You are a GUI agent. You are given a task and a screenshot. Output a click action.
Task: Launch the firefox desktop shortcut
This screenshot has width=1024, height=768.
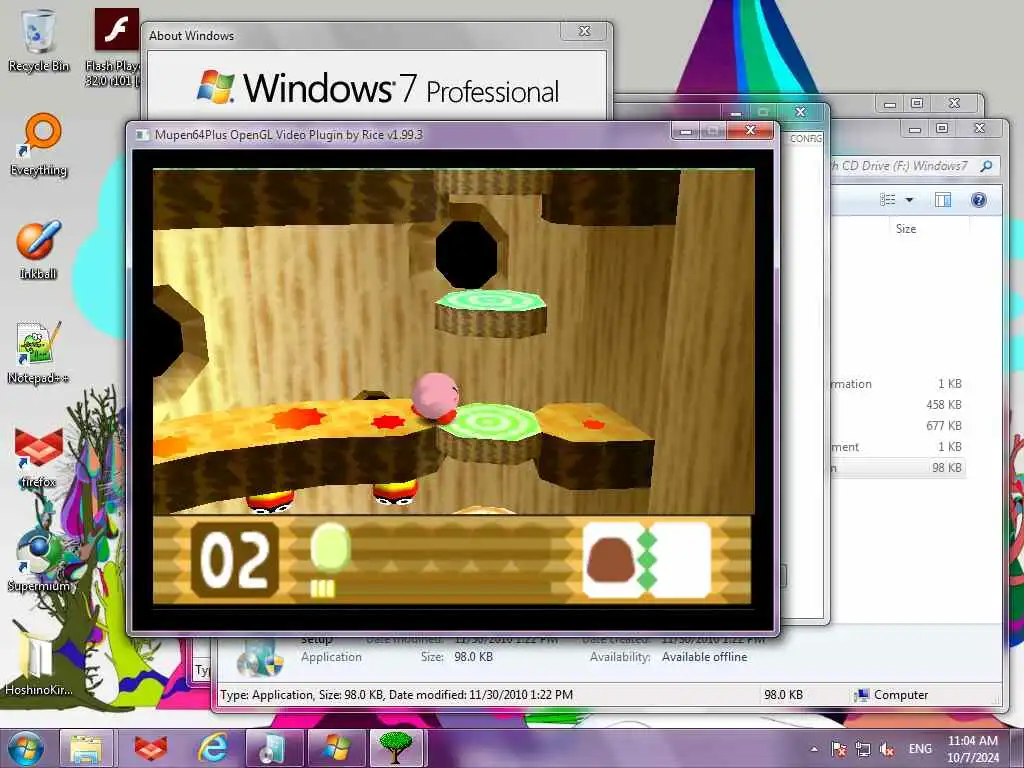point(38,457)
